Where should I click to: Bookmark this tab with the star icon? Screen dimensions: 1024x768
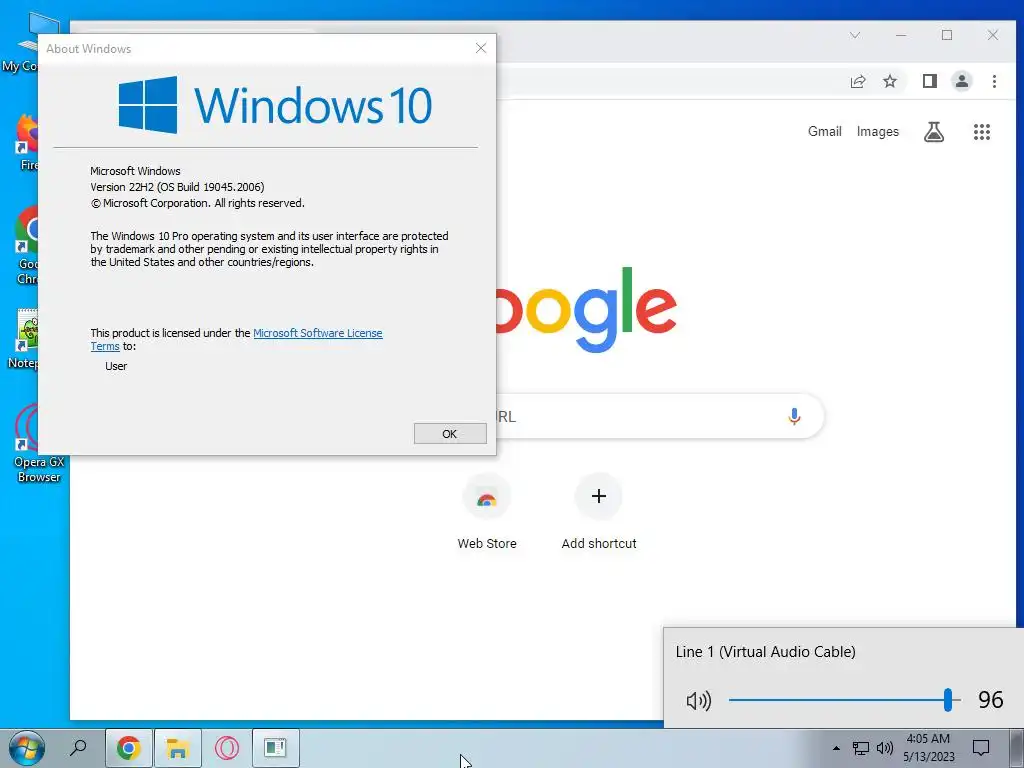(889, 81)
